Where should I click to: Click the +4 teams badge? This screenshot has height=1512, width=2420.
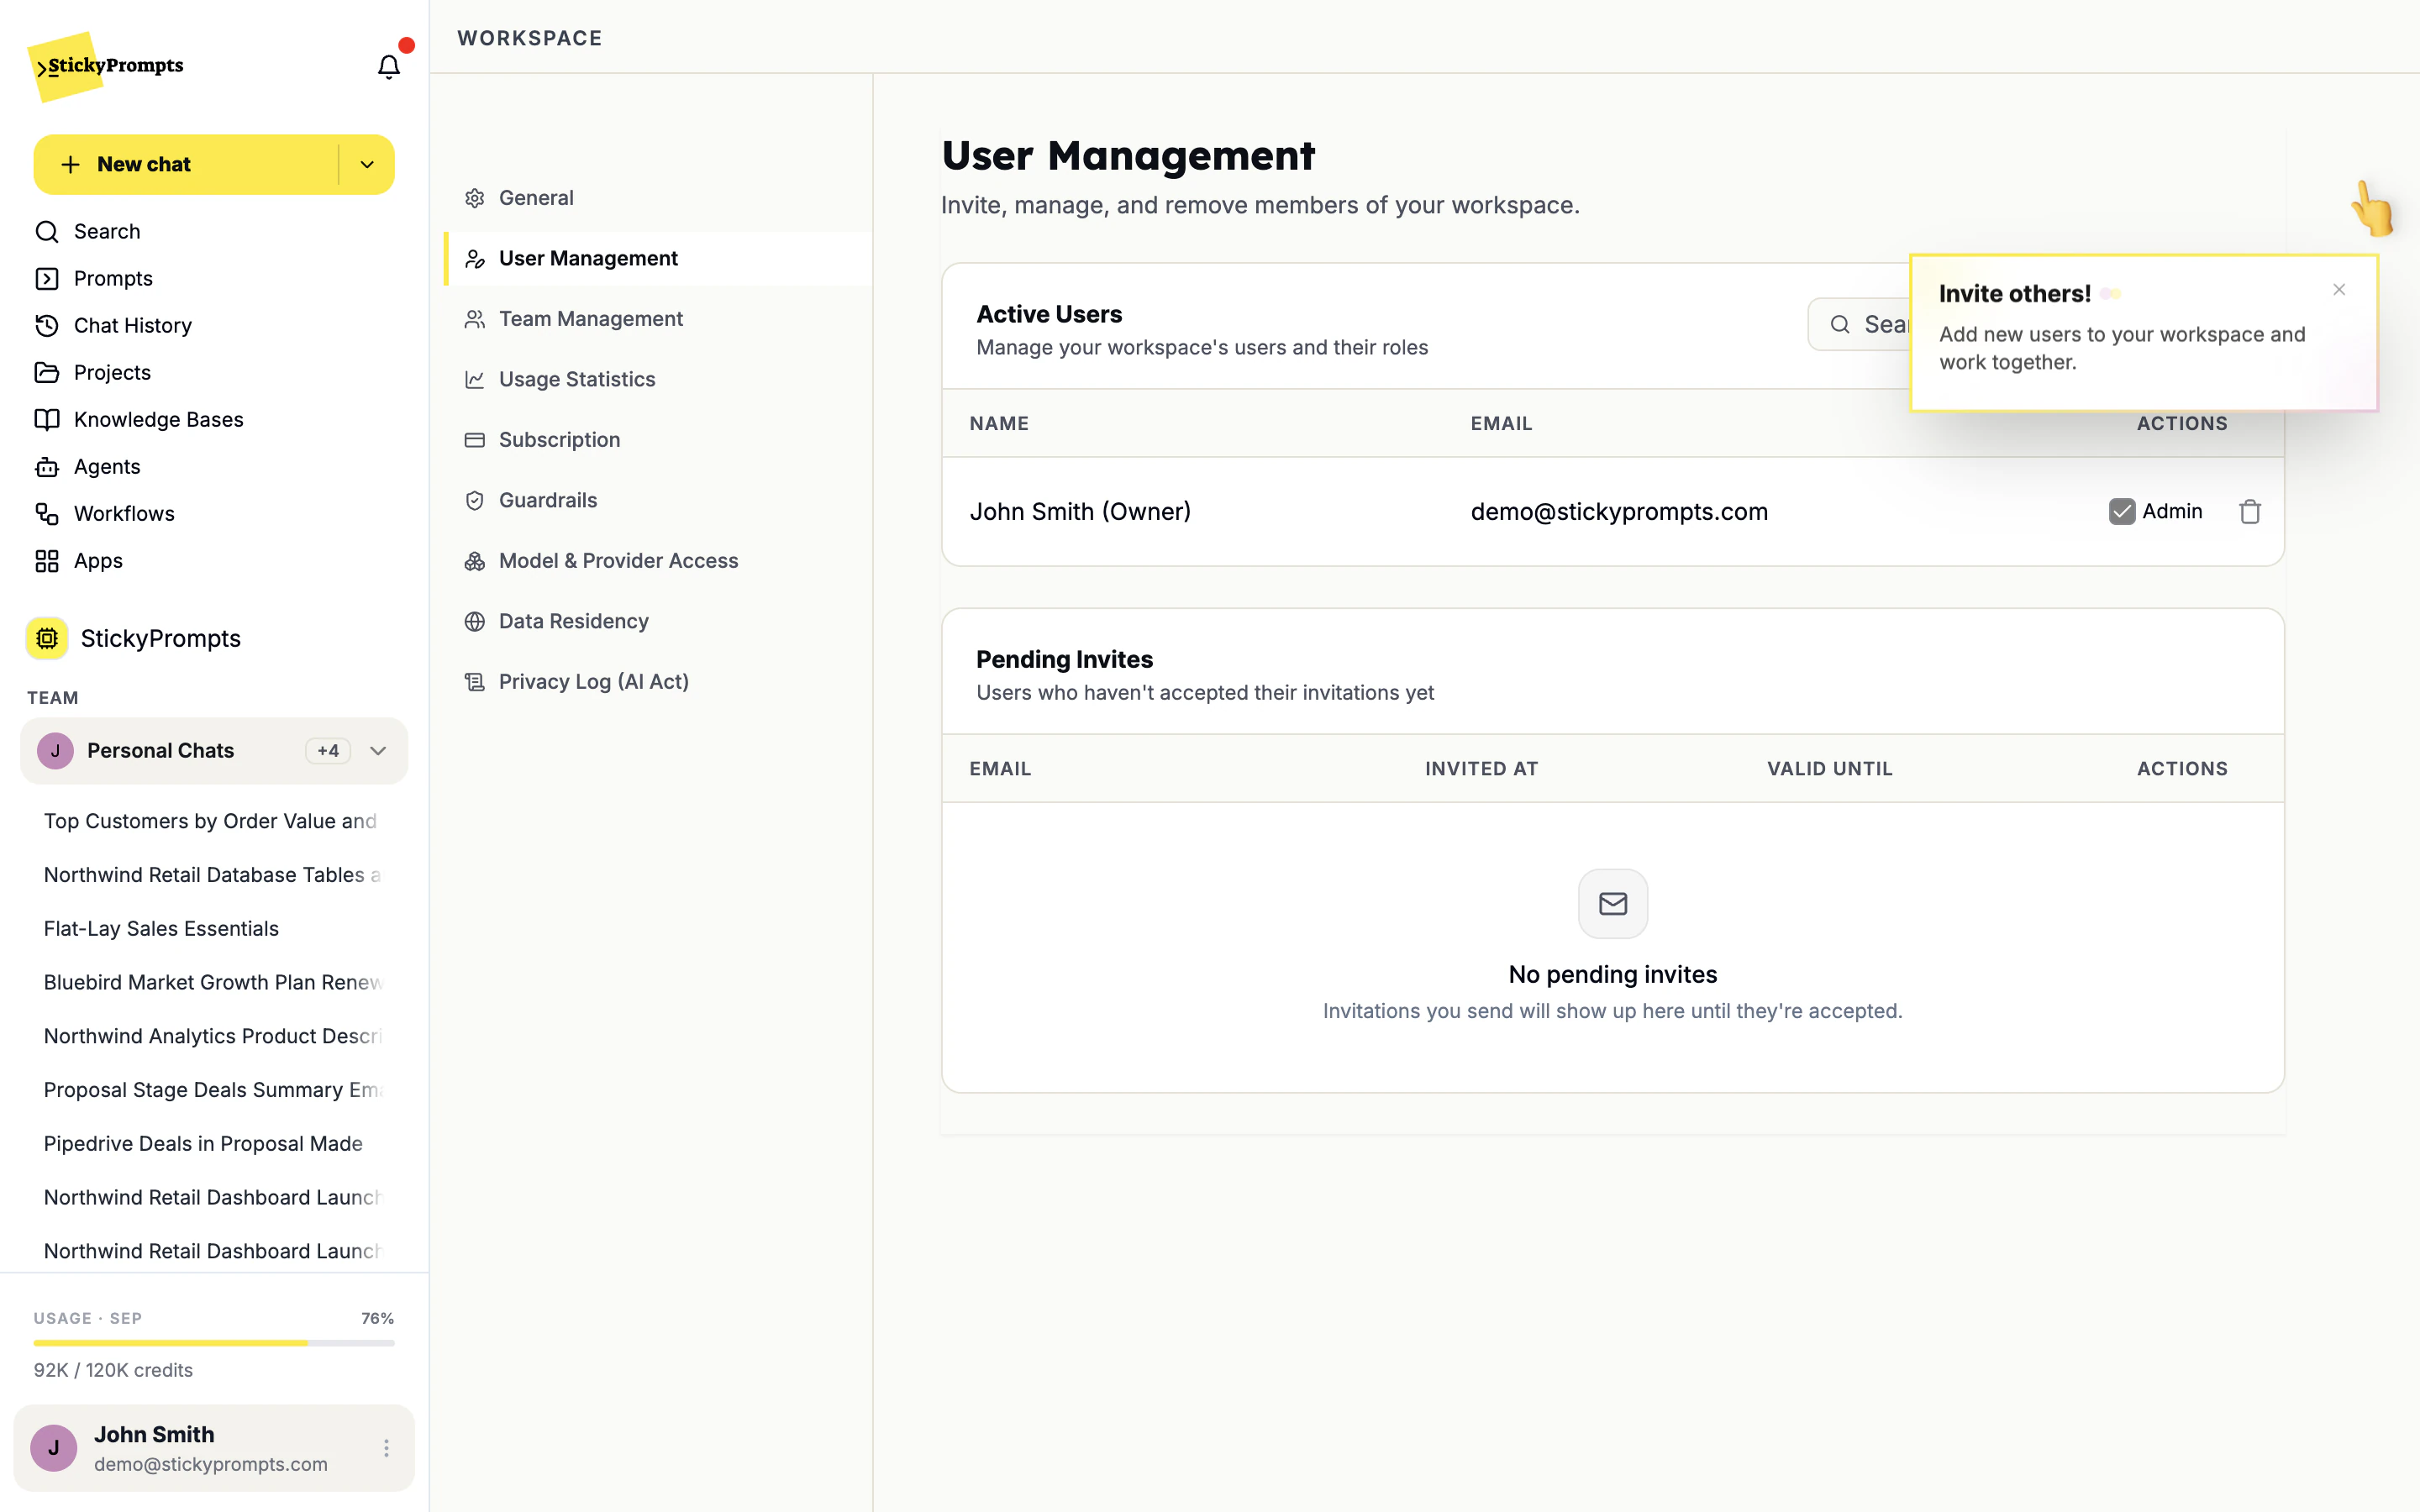tap(328, 750)
